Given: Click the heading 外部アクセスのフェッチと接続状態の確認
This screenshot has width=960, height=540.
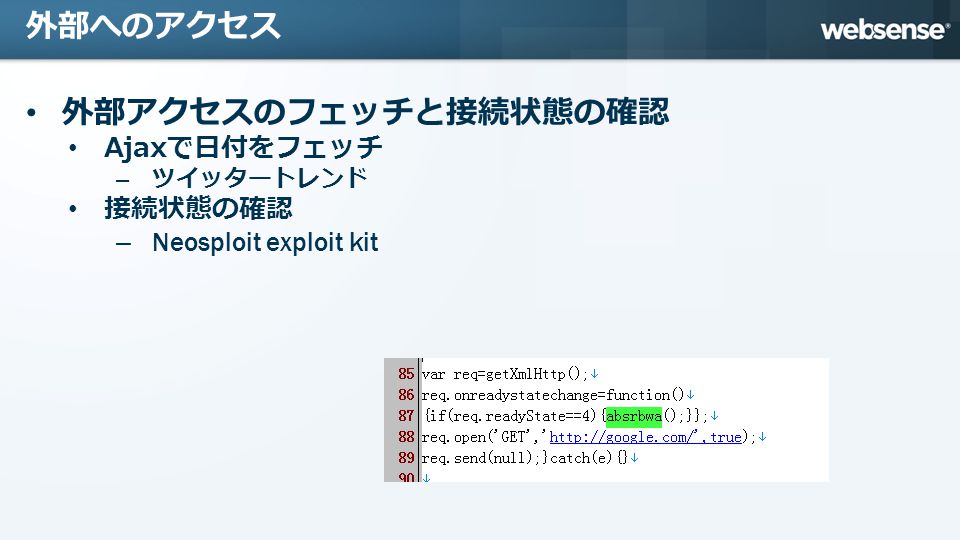Looking at the screenshot, I should [366, 111].
